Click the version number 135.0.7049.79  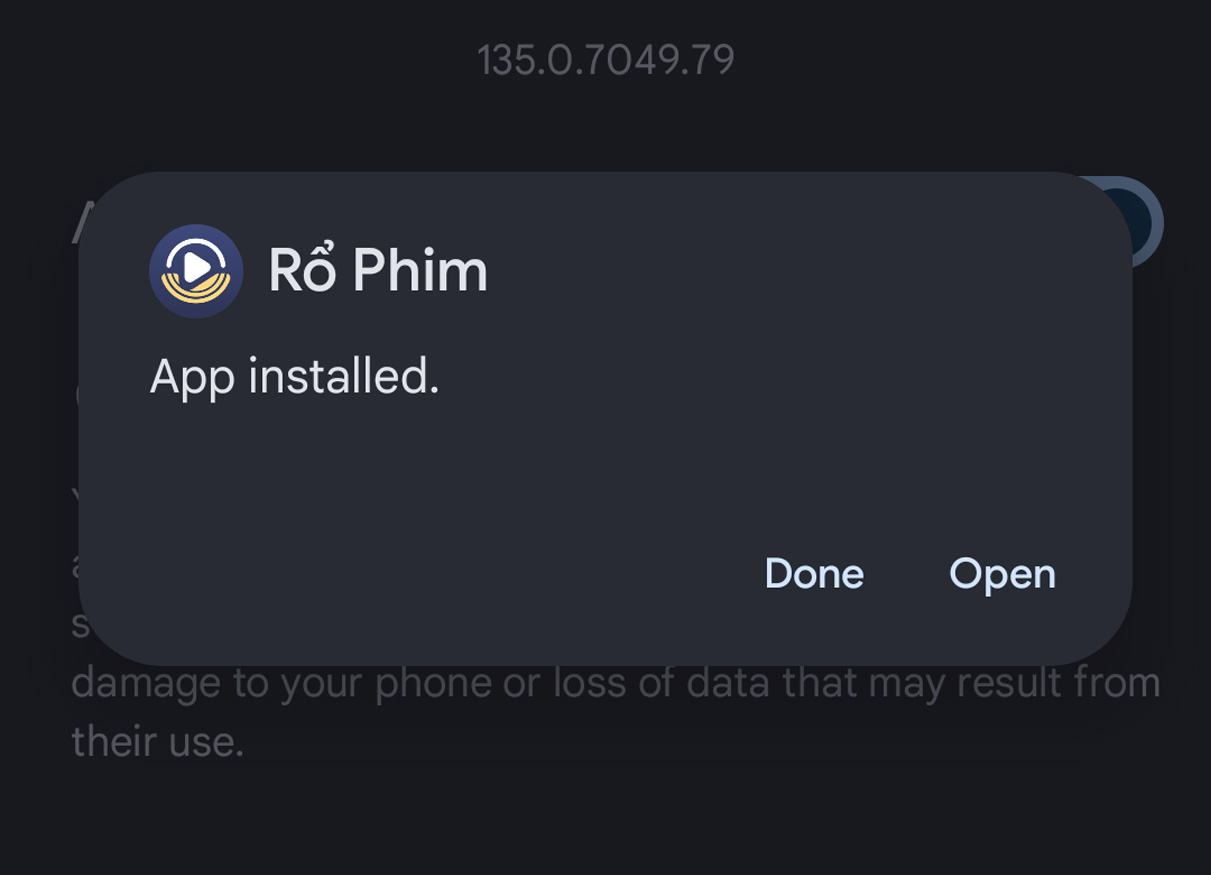pos(606,60)
